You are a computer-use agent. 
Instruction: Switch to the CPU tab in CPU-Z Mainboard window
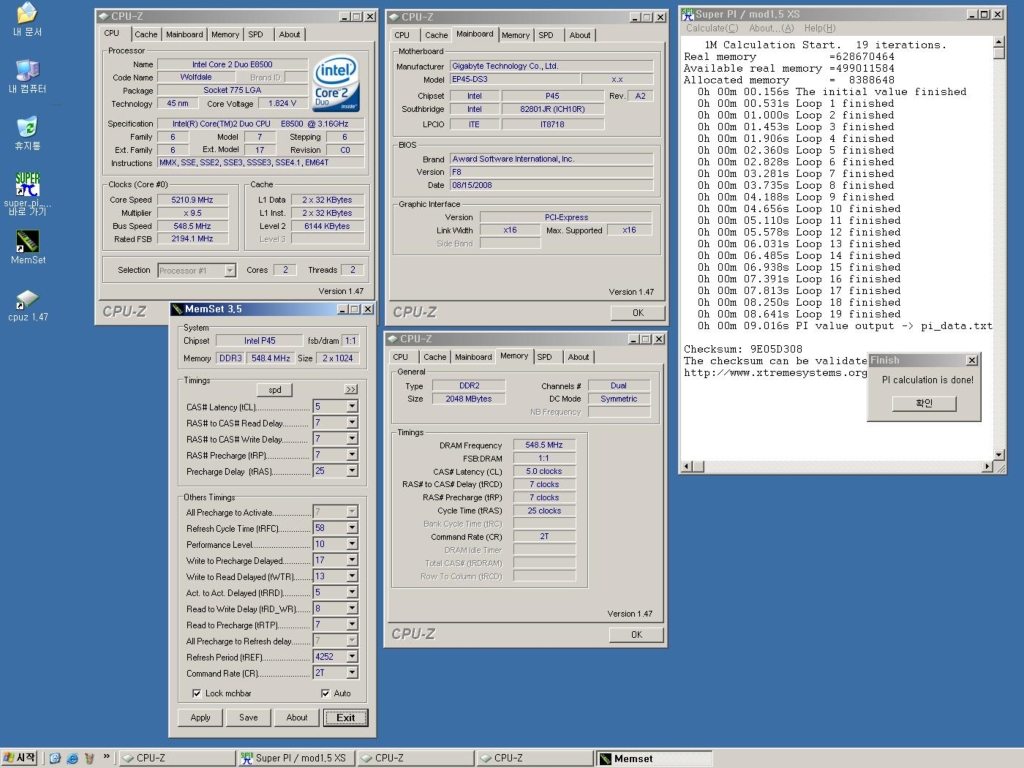click(402, 35)
